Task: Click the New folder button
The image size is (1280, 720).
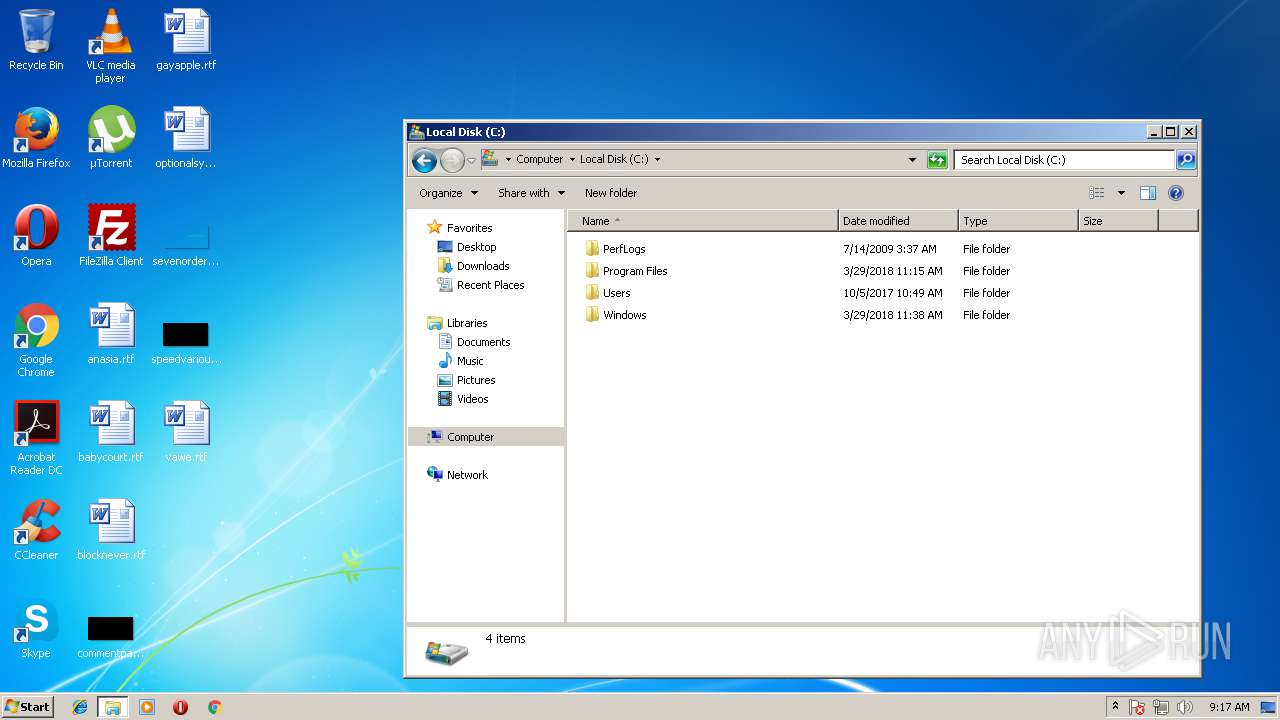Action: pyautogui.click(x=611, y=193)
